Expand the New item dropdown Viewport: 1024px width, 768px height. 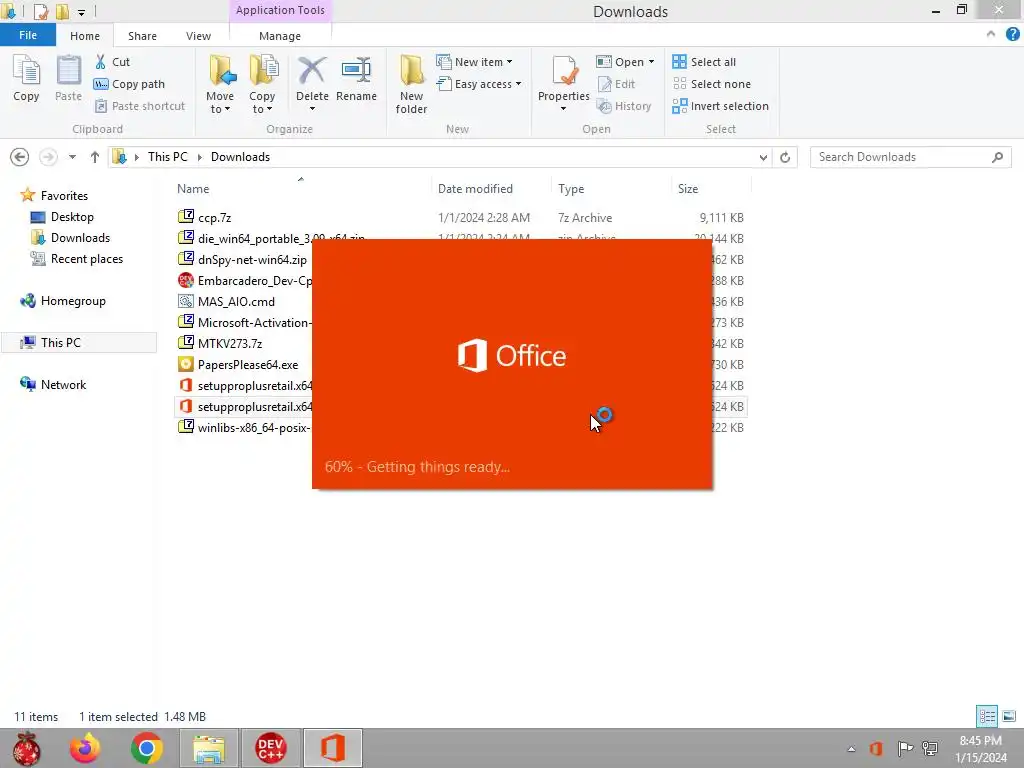(x=509, y=62)
